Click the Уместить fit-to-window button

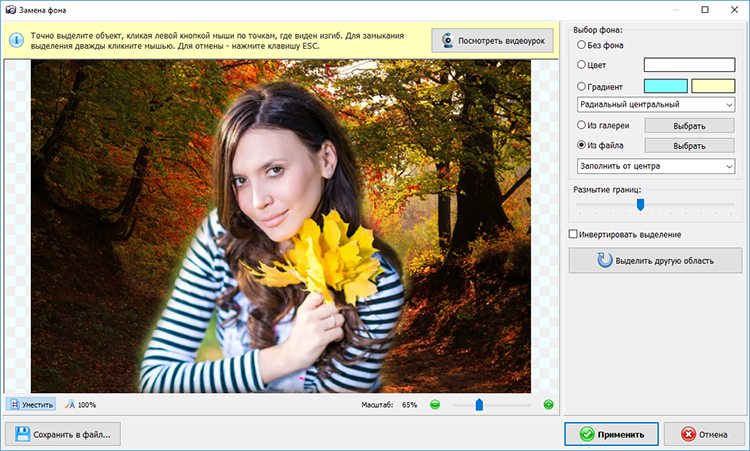[x=31, y=405]
